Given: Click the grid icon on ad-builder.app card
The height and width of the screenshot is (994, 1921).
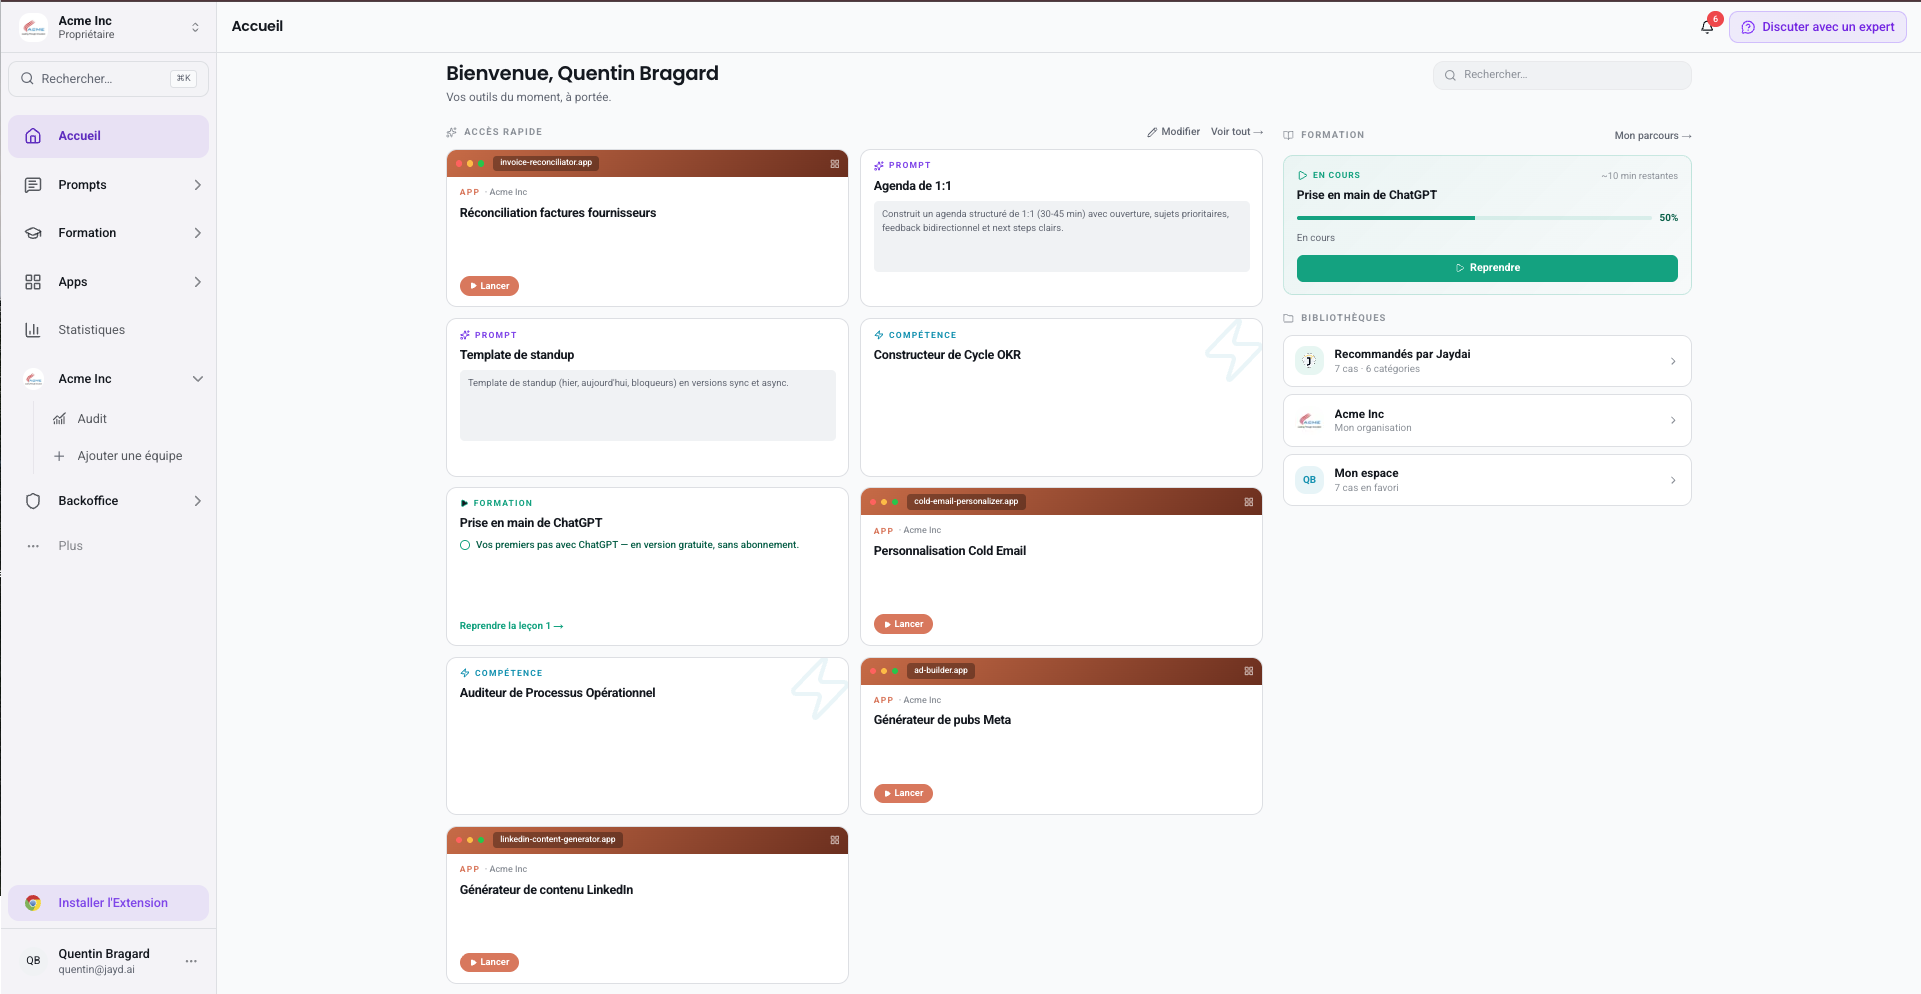Looking at the screenshot, I should coord(1249,671).
